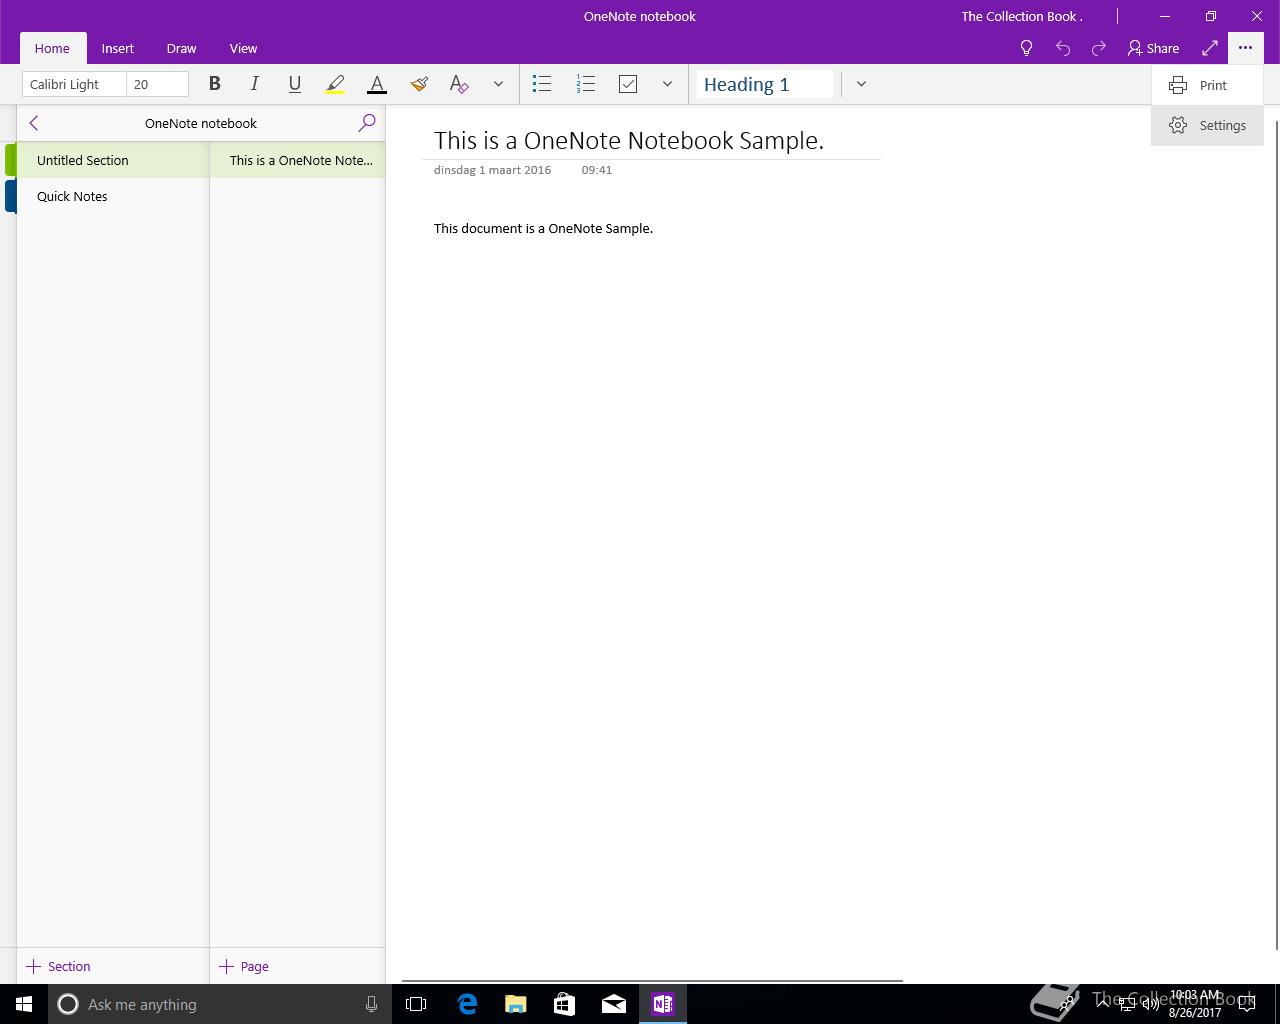Open File Explorer from the taskbar
The height and width of the screenshot is (1024, 1280).
click(516, 1004)
